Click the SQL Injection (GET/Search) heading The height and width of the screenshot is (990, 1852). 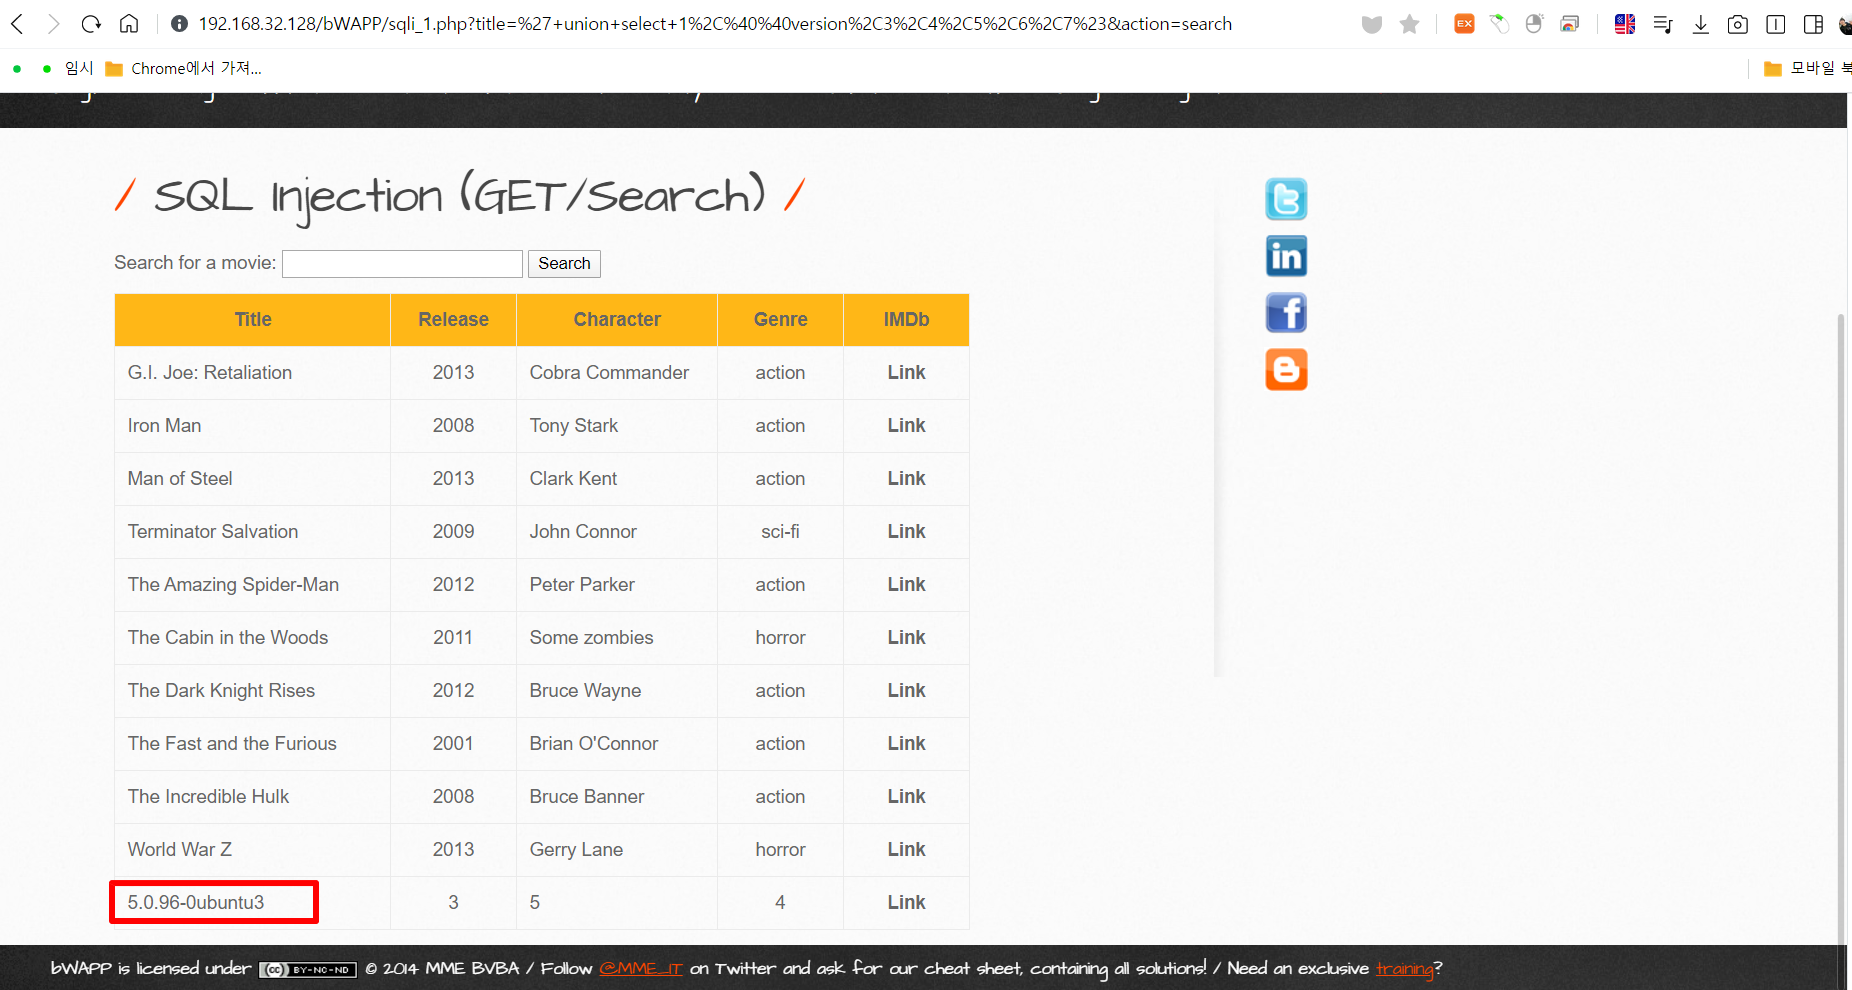(460, 196)
